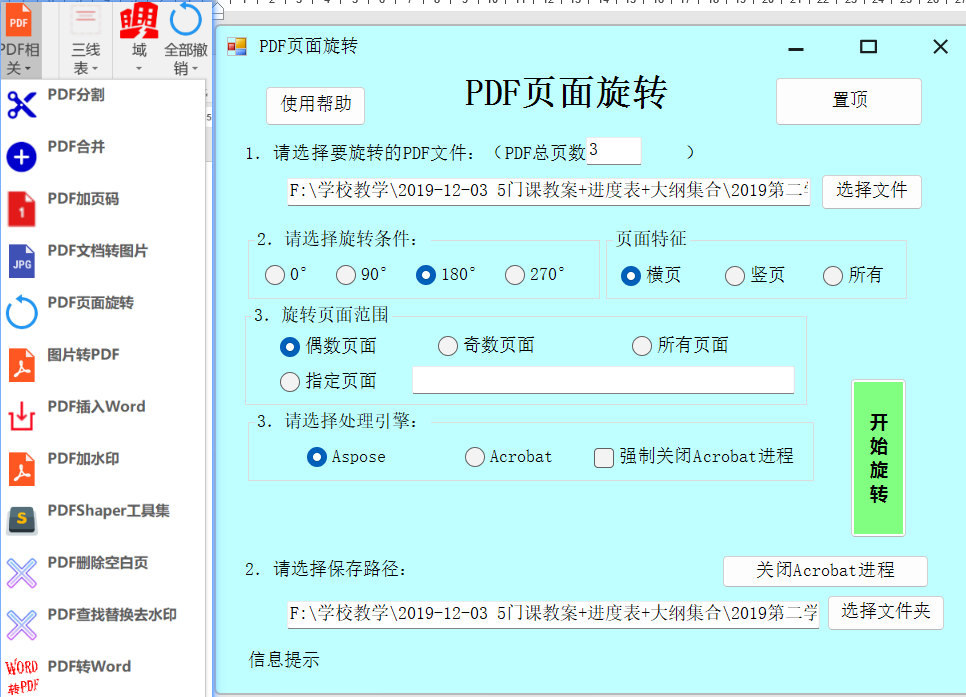Click the PDF转Word red icon

[x=22, y=677]
